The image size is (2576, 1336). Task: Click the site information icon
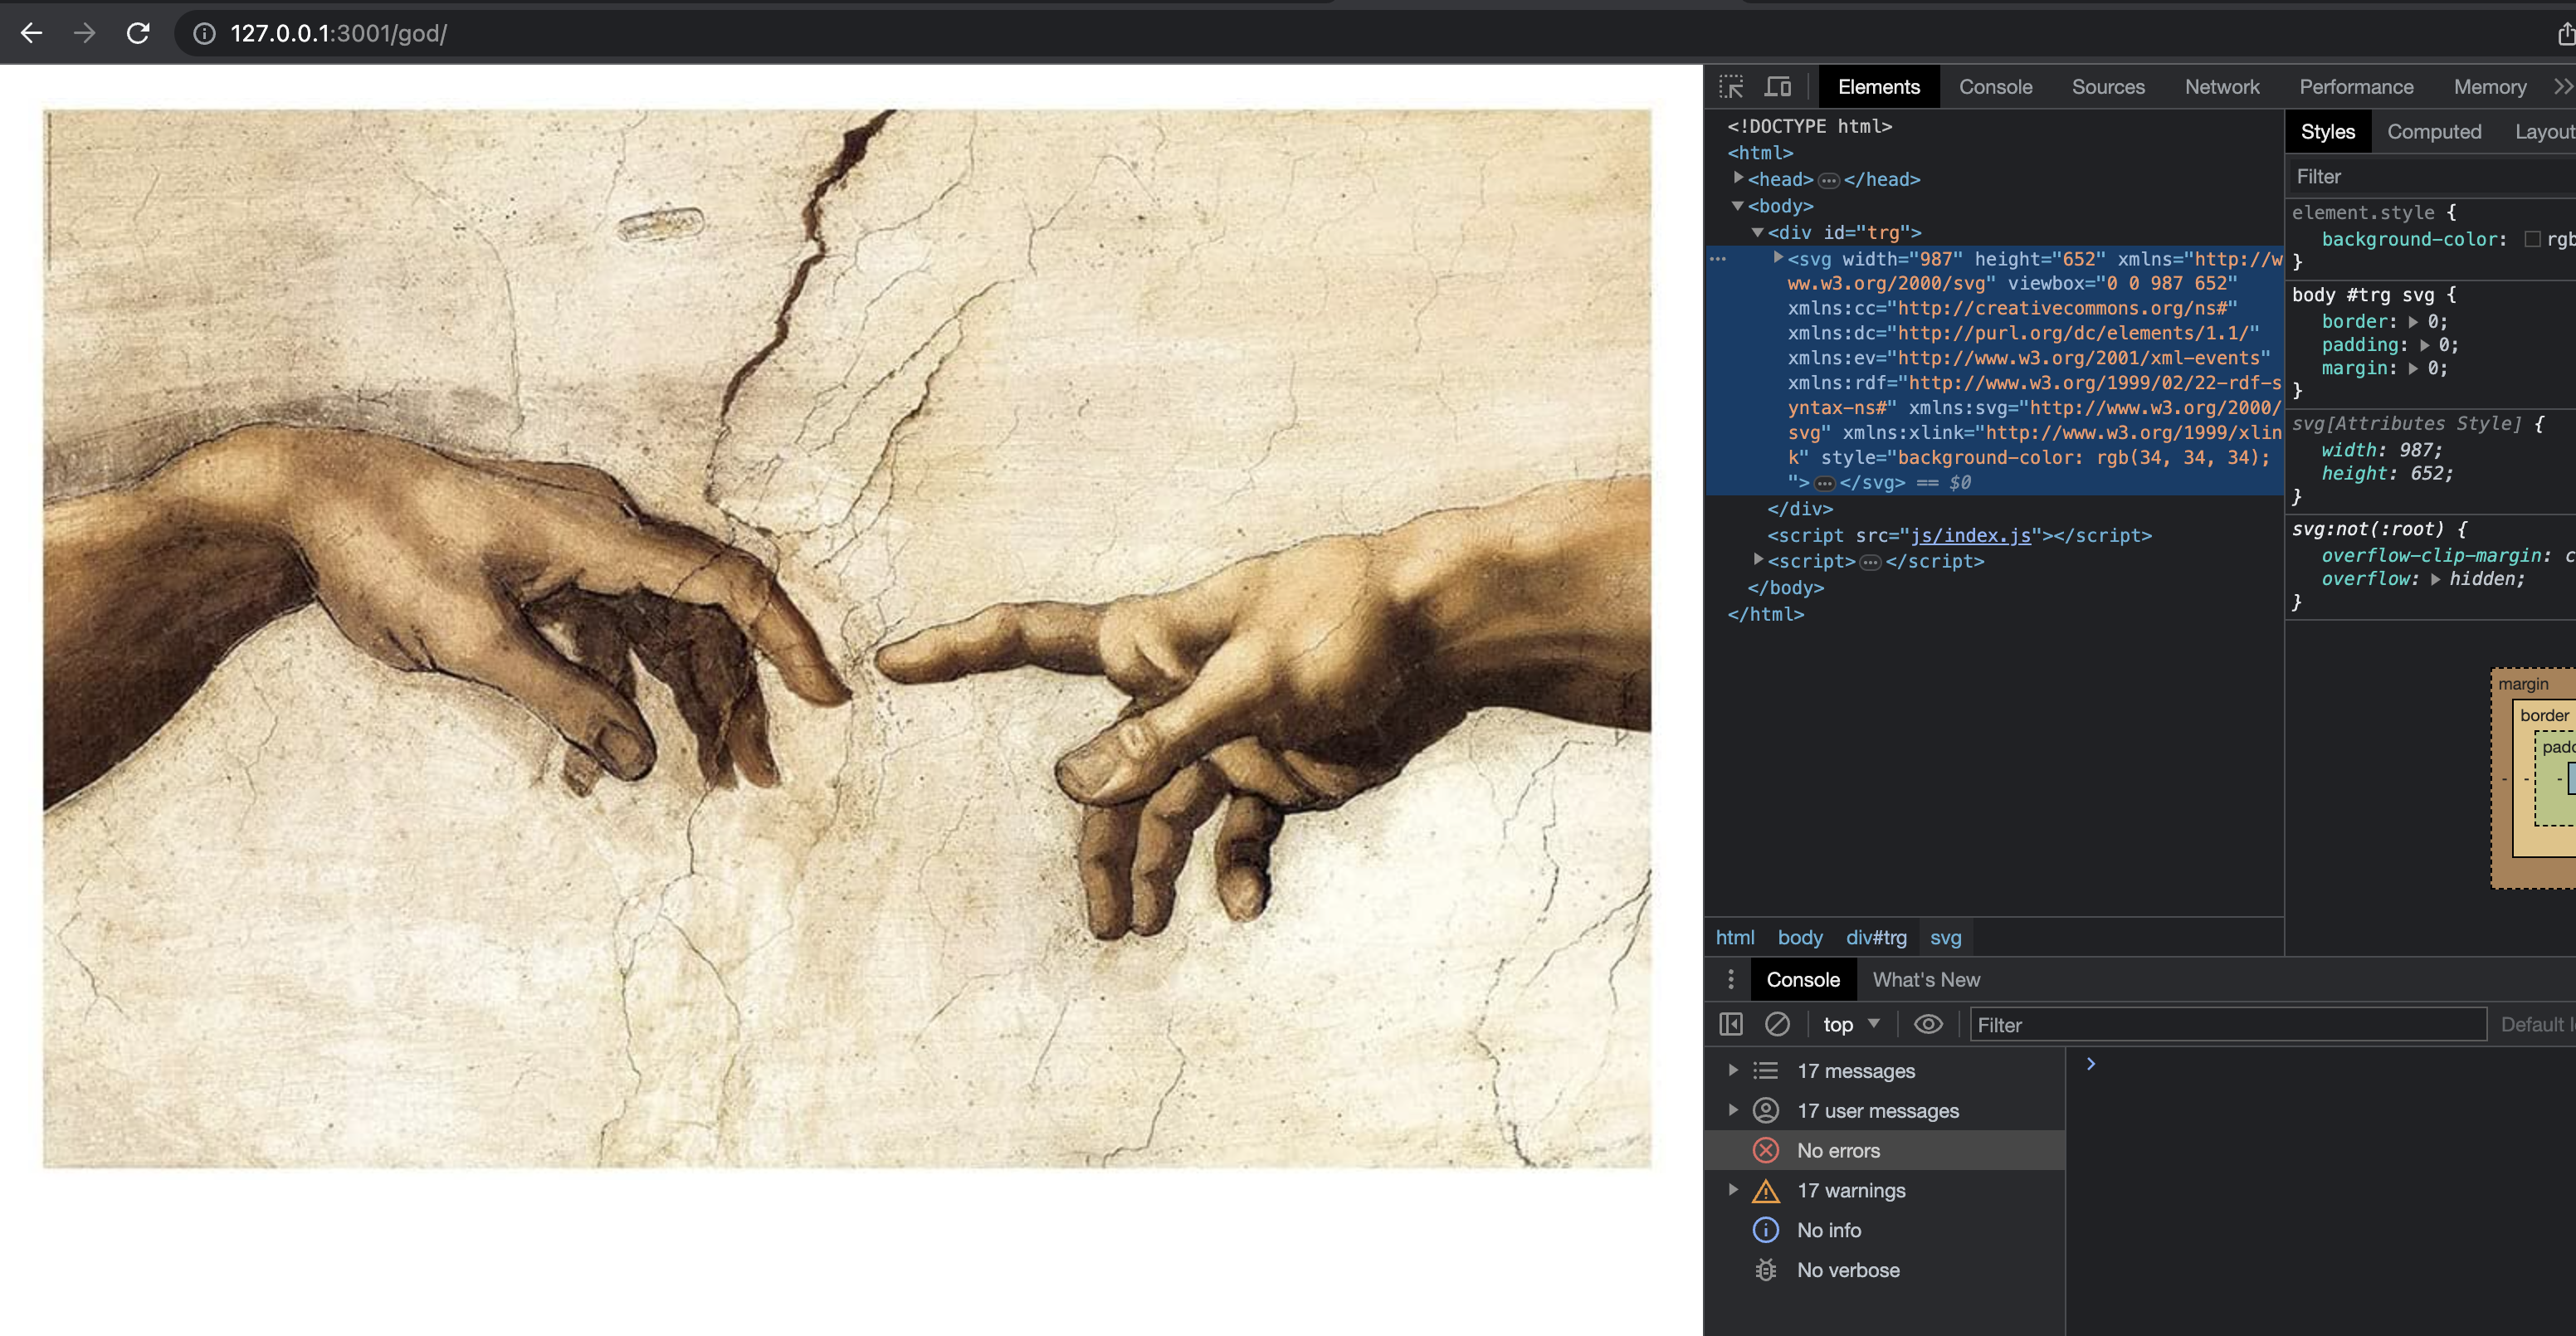(204, 33)
